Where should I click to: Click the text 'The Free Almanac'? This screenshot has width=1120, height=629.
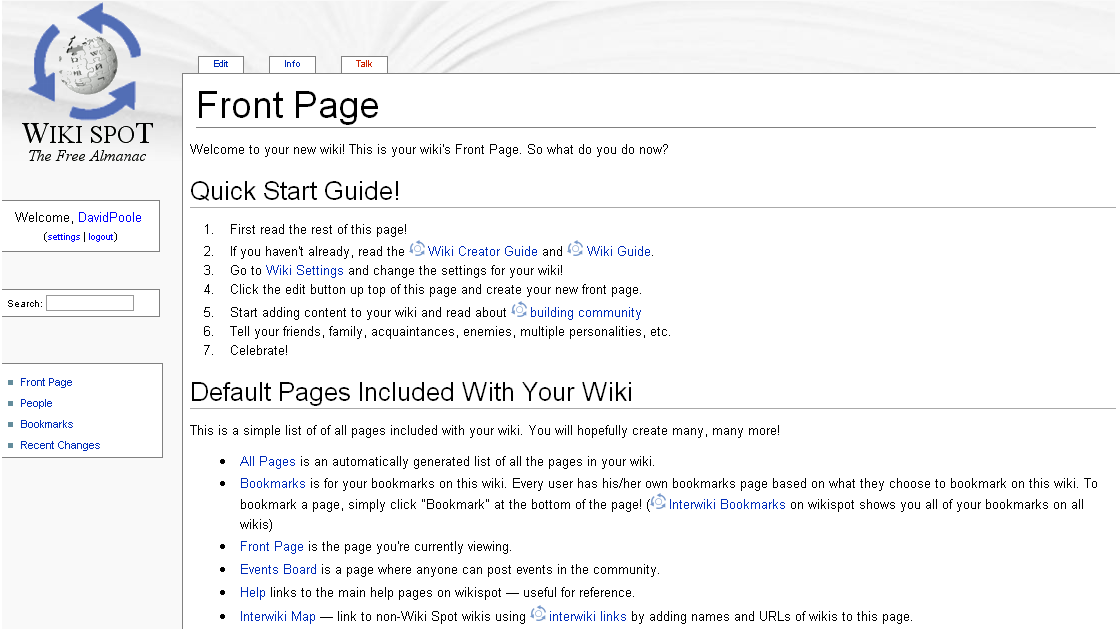87,156
